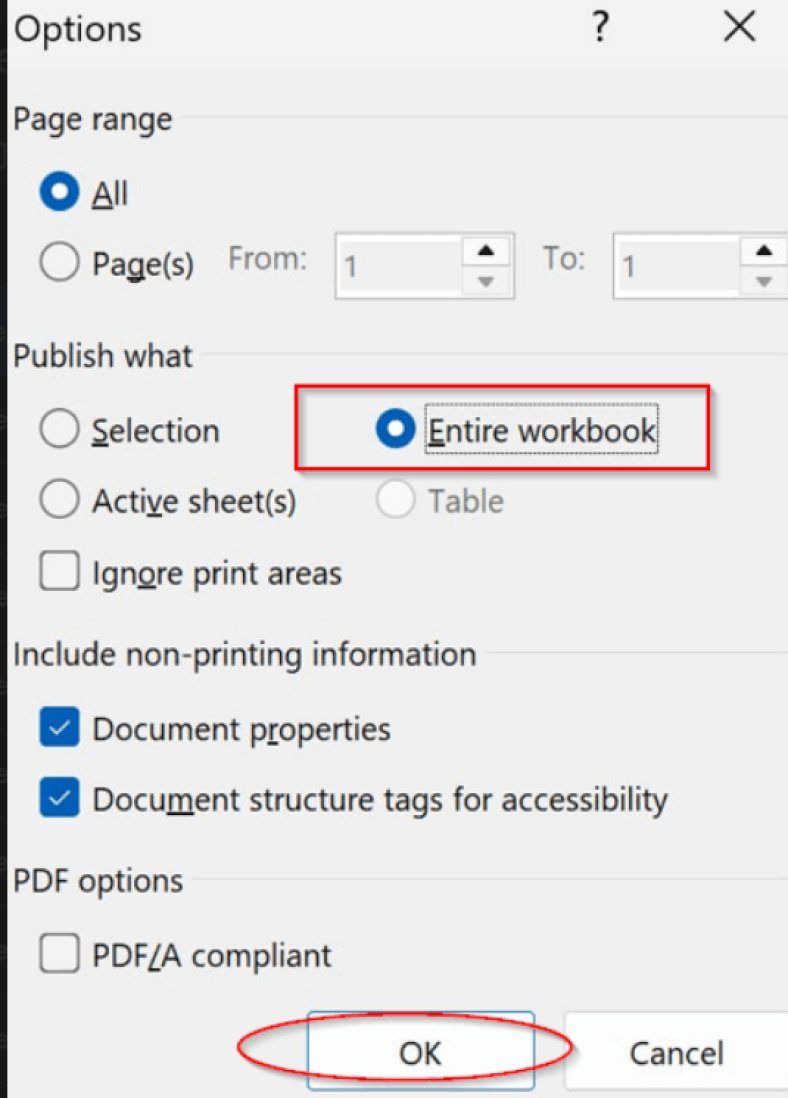Choose Active sheet(s) to publish
Screen dimensions: 788x1098
58,500
